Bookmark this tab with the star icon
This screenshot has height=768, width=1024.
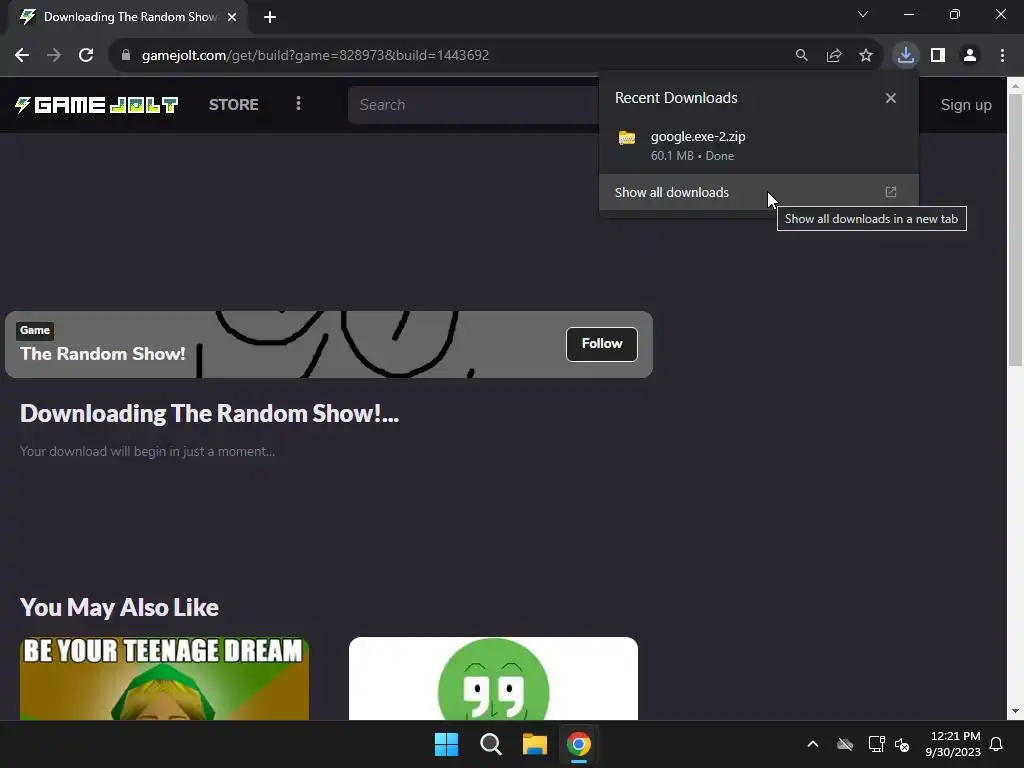pos(866,56)
